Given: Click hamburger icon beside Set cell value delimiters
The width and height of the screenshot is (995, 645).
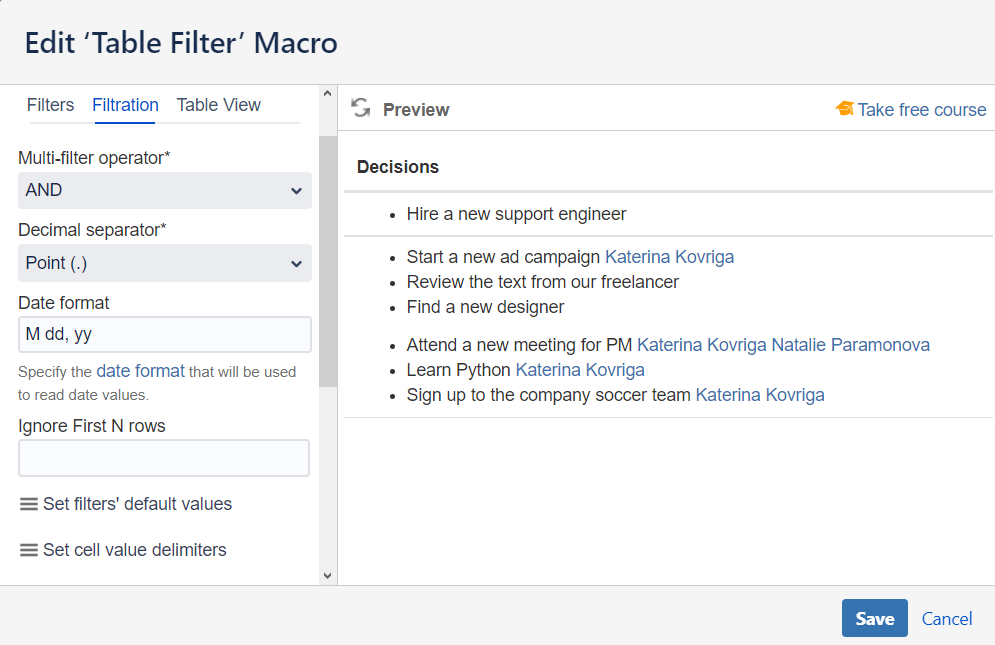Looking at the screenshot, I should click(x=29, y=550).
